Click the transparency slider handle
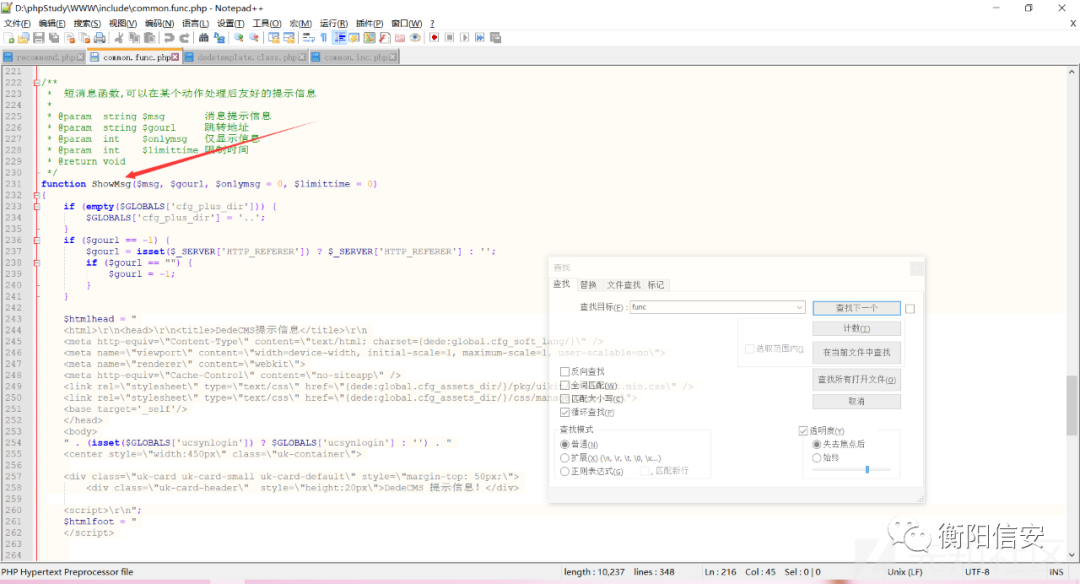Viewport: 1080px width, 584px height. 867,470
